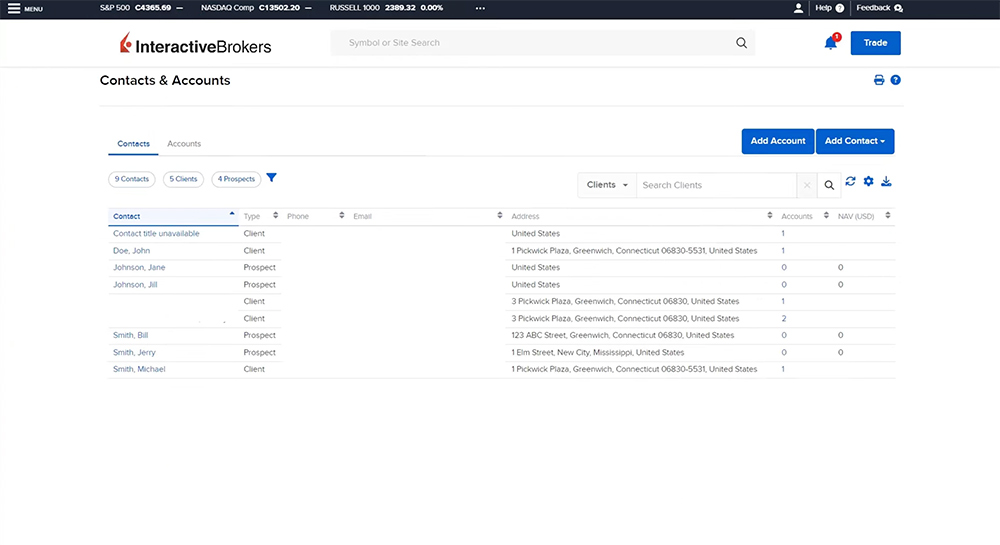This screenshot has width=1000, height=545.
Task: Download the contacts list
Action: tap(886, 181)
